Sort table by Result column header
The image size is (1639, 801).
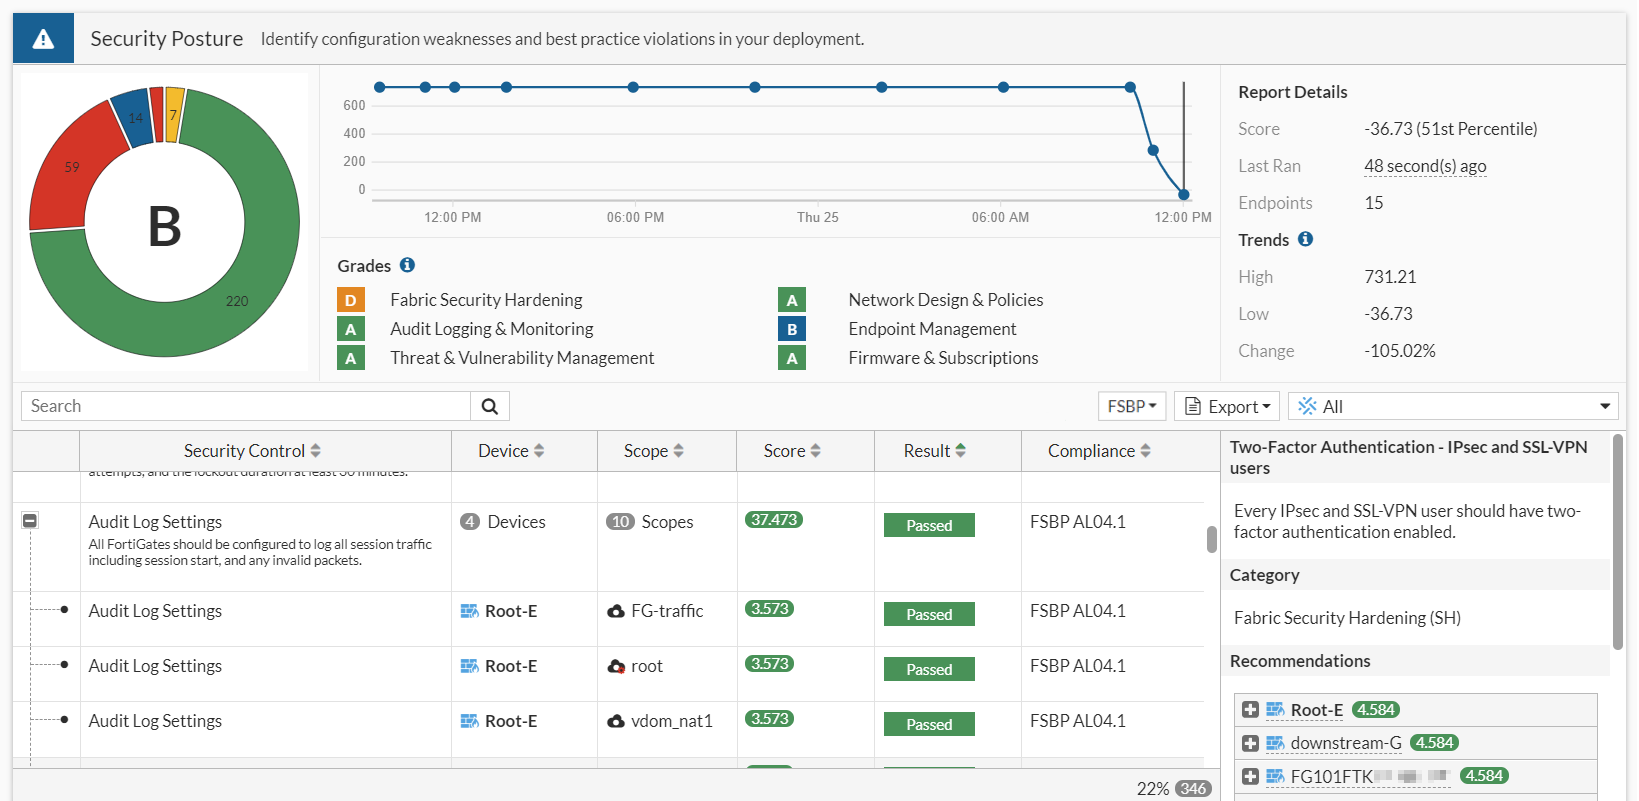coord(934,451)
